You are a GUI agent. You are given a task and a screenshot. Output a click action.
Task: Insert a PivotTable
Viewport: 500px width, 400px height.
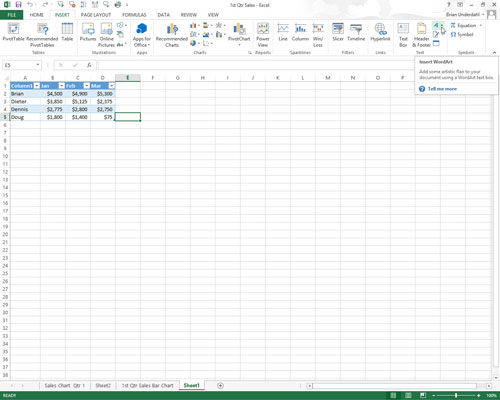13,32
